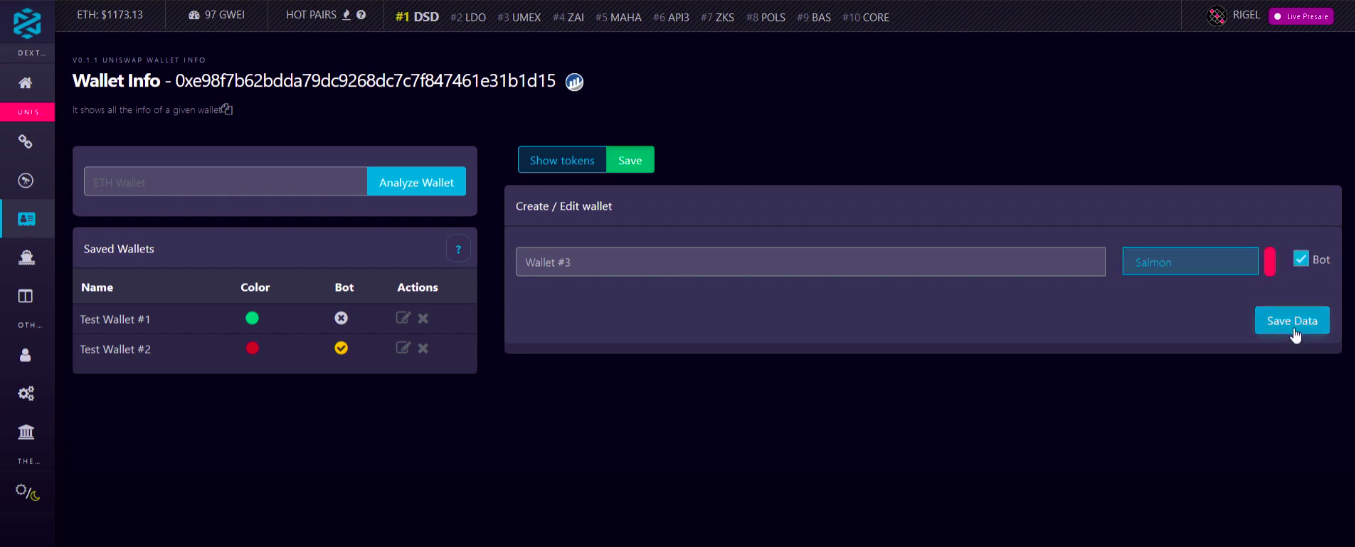Select the Wallet Info card sidebar icon
The width and height of the screenshot is (1355, 547).
click(x=26, y=218)
